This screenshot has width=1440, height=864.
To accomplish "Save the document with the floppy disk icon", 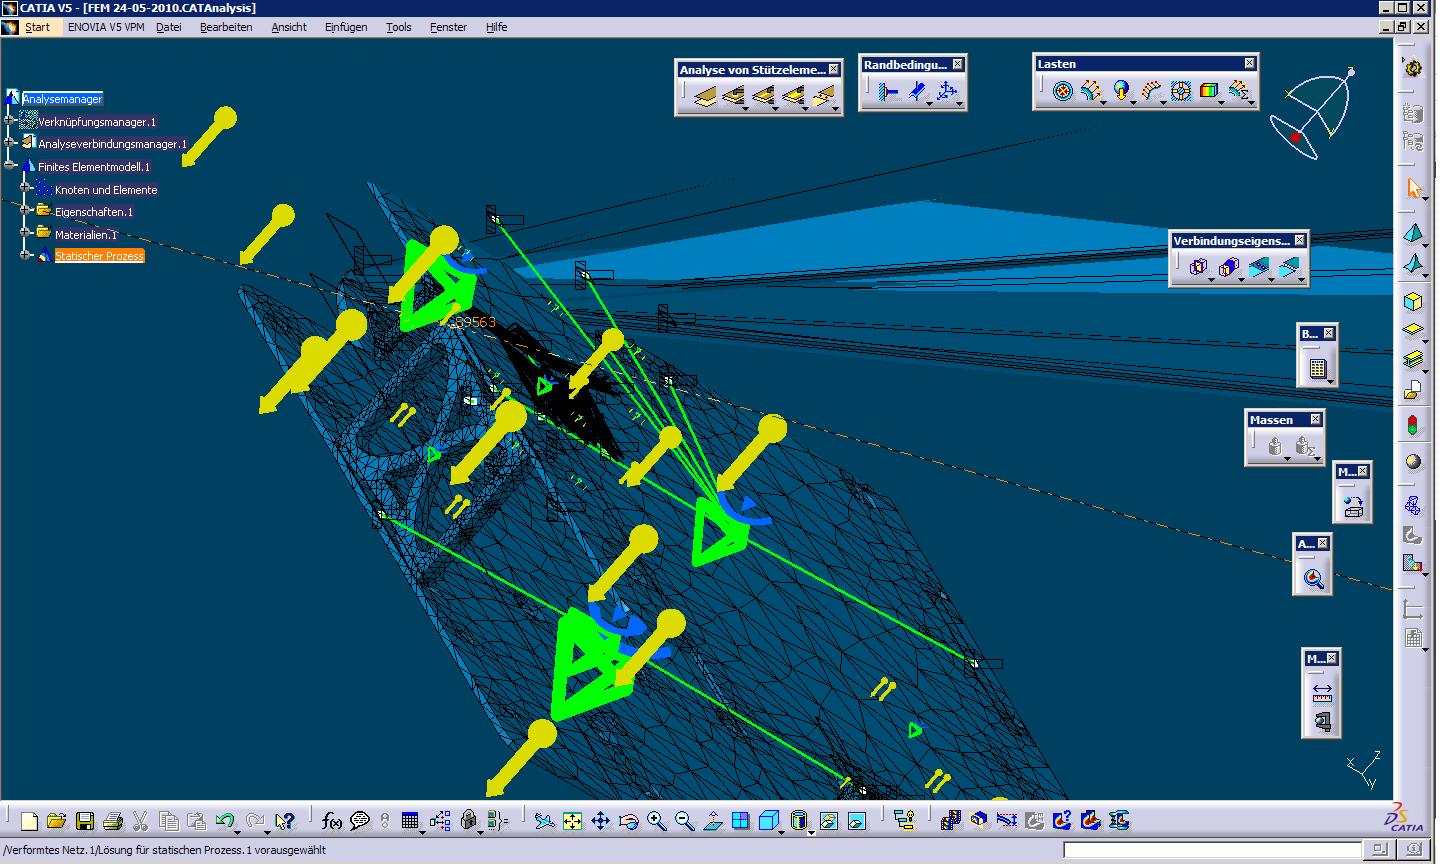I will click(x=85, y=822).
